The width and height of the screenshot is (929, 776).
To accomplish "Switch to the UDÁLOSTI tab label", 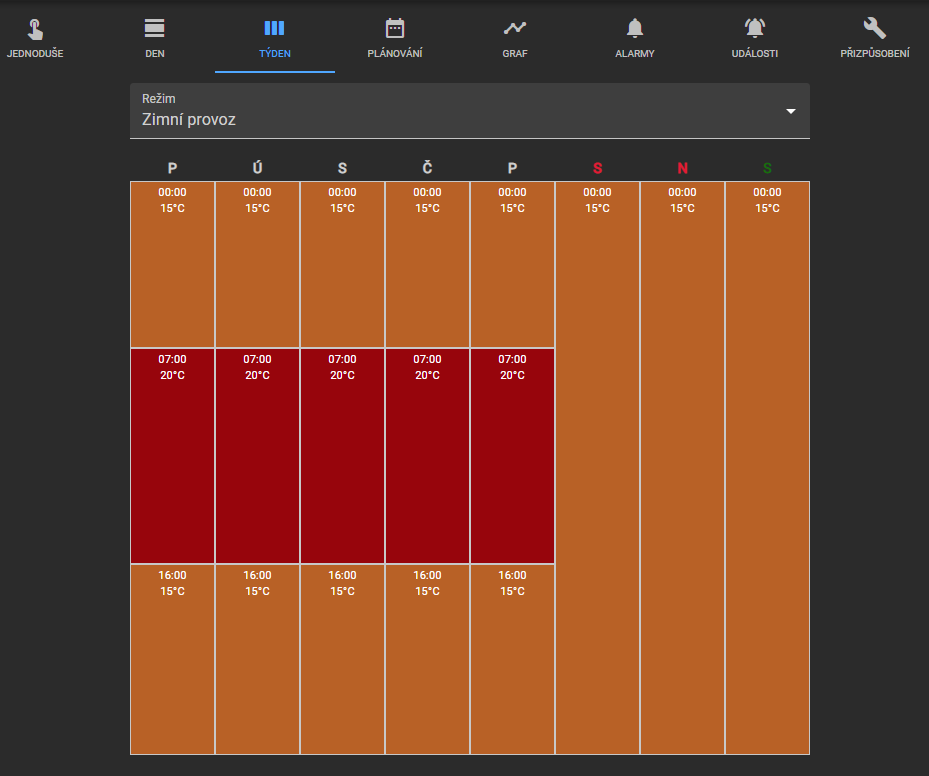I will click(x=755, y=53).
